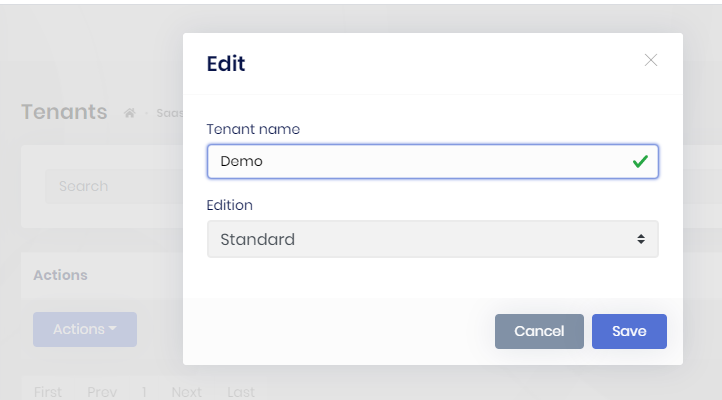This screenshot has width=722, height=400.
Task: Click the green validation checkmark icon
Action: pyautogui.click(x=640, y=161)
